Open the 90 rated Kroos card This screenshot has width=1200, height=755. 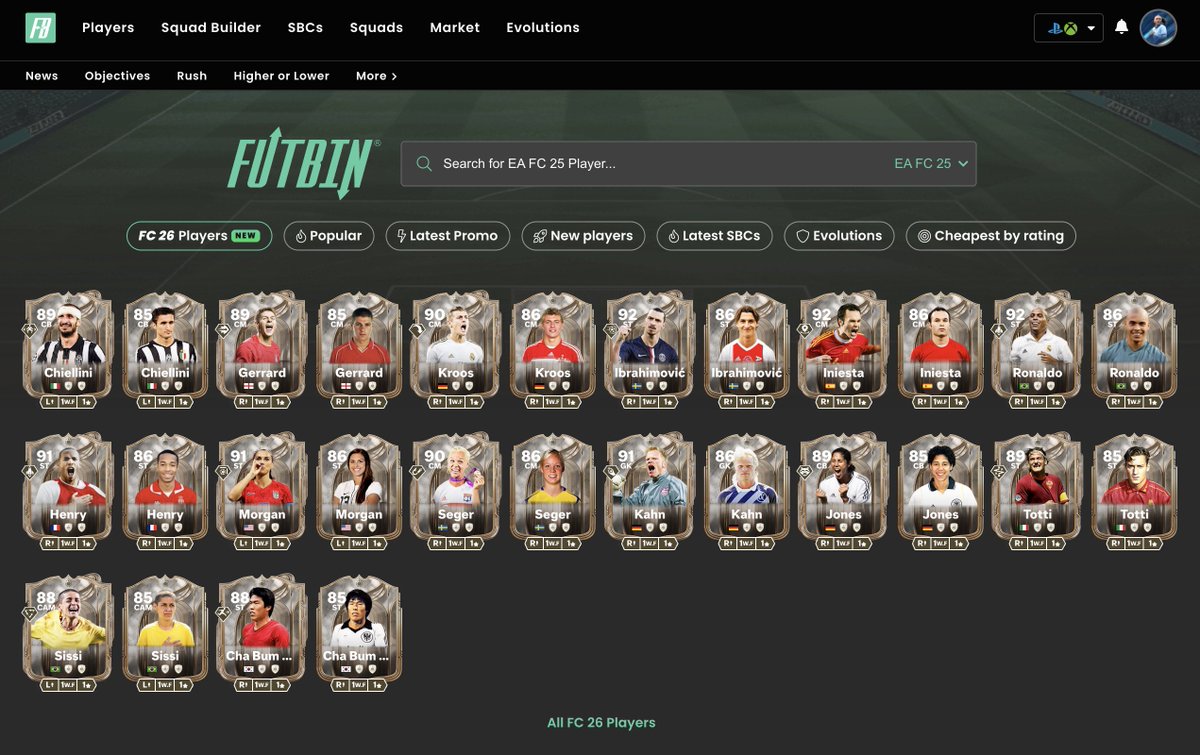pyautogui.click(x=456, y=350)
